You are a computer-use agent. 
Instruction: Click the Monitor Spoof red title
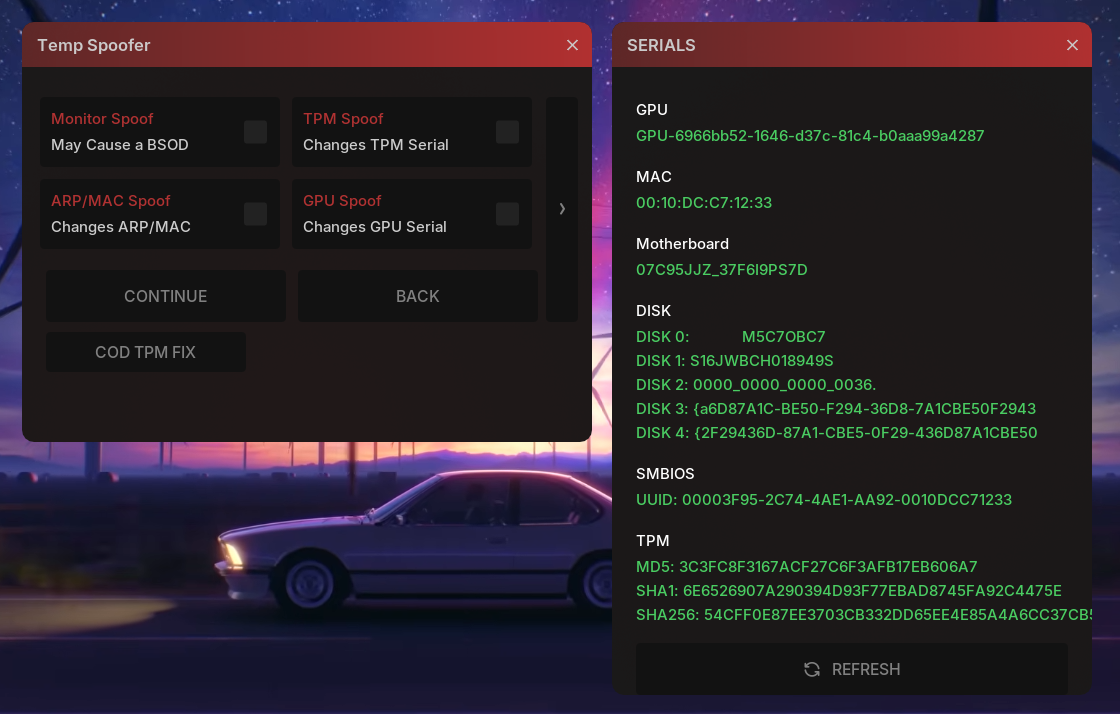102,119
